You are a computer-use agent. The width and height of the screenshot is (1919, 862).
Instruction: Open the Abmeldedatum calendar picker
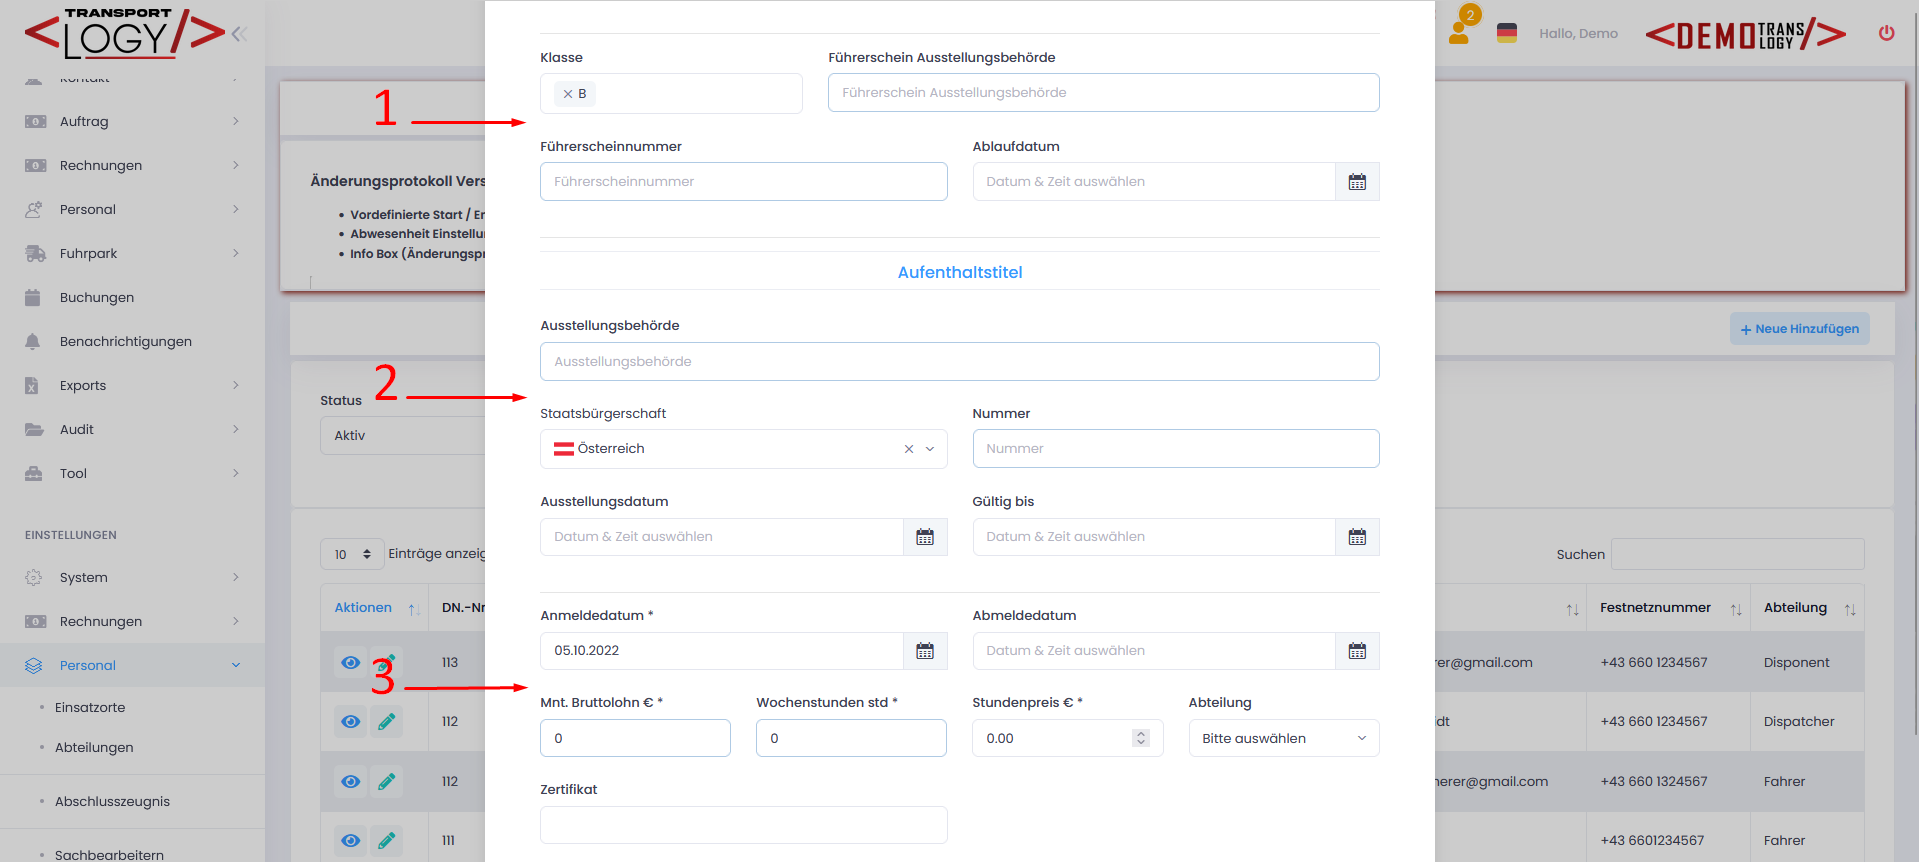click(1357, 651)
